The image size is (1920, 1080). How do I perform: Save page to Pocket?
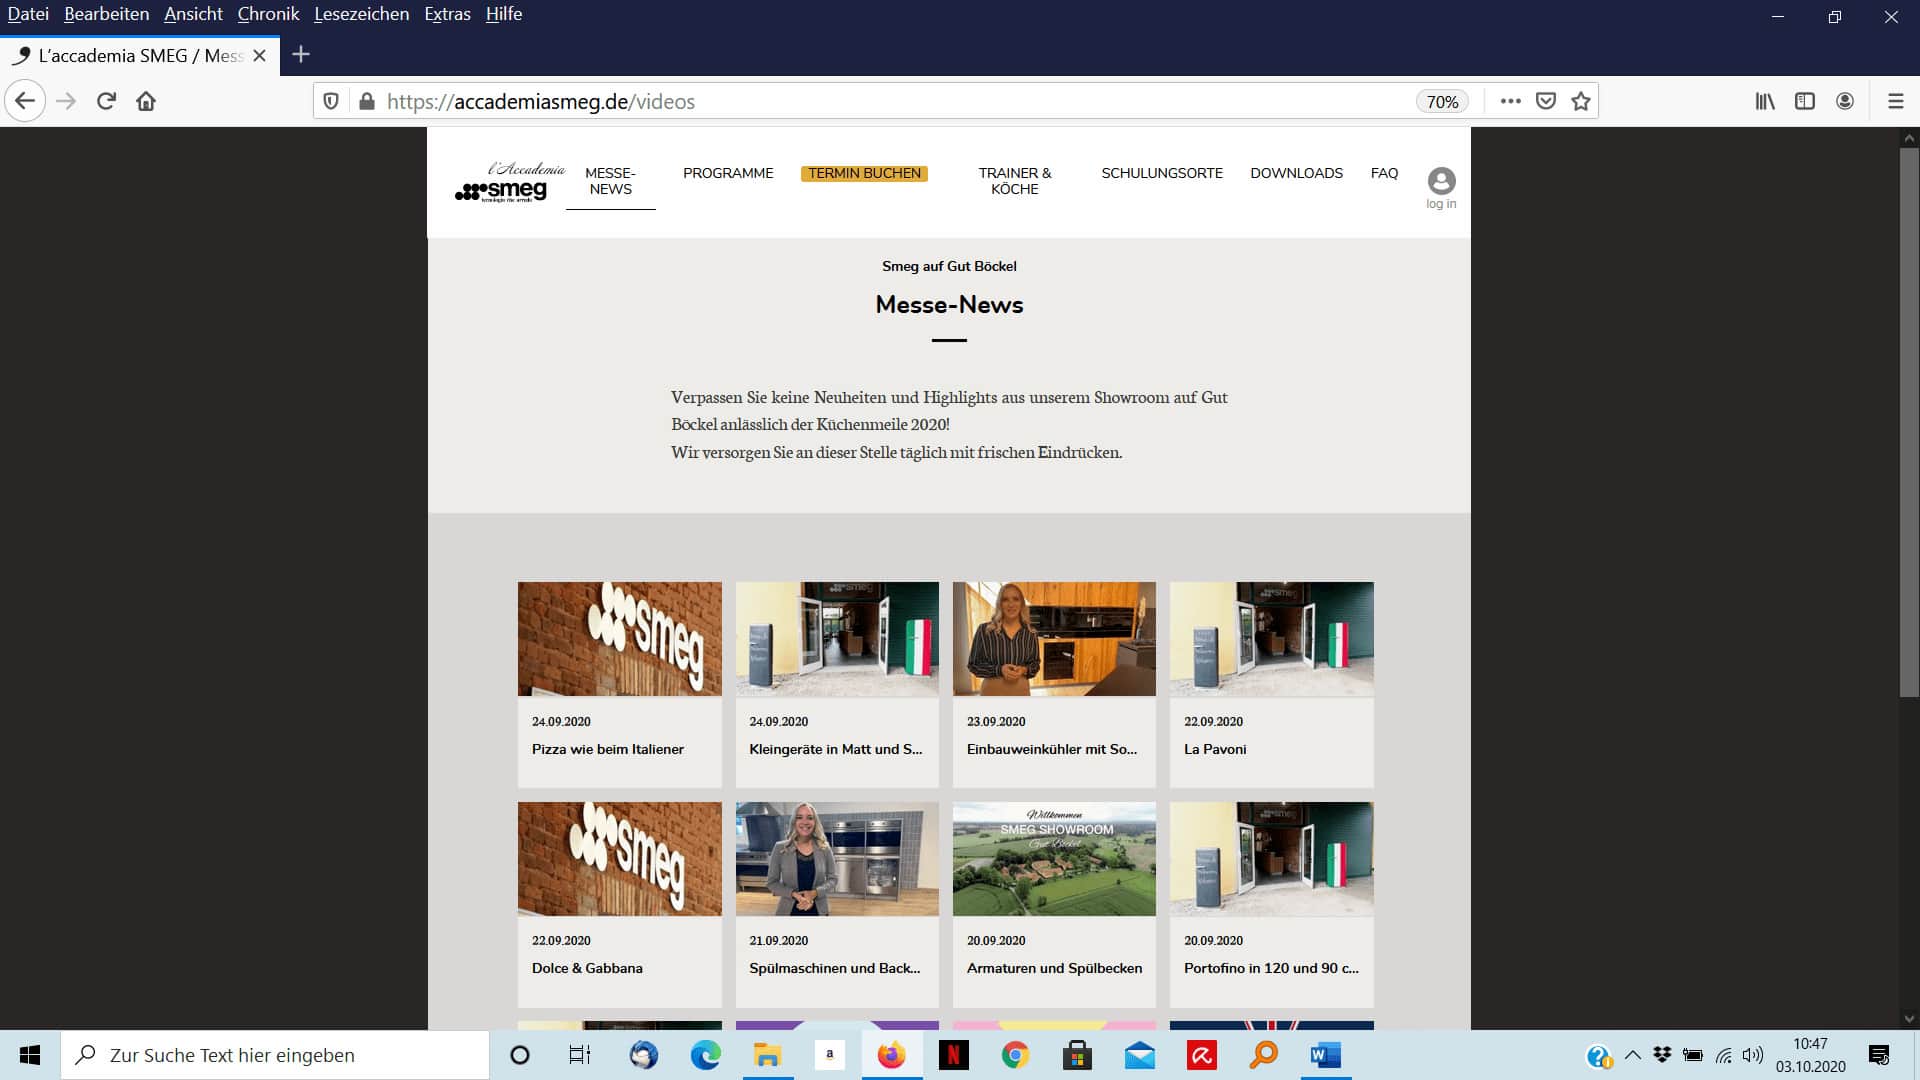tap(1546, 101)
